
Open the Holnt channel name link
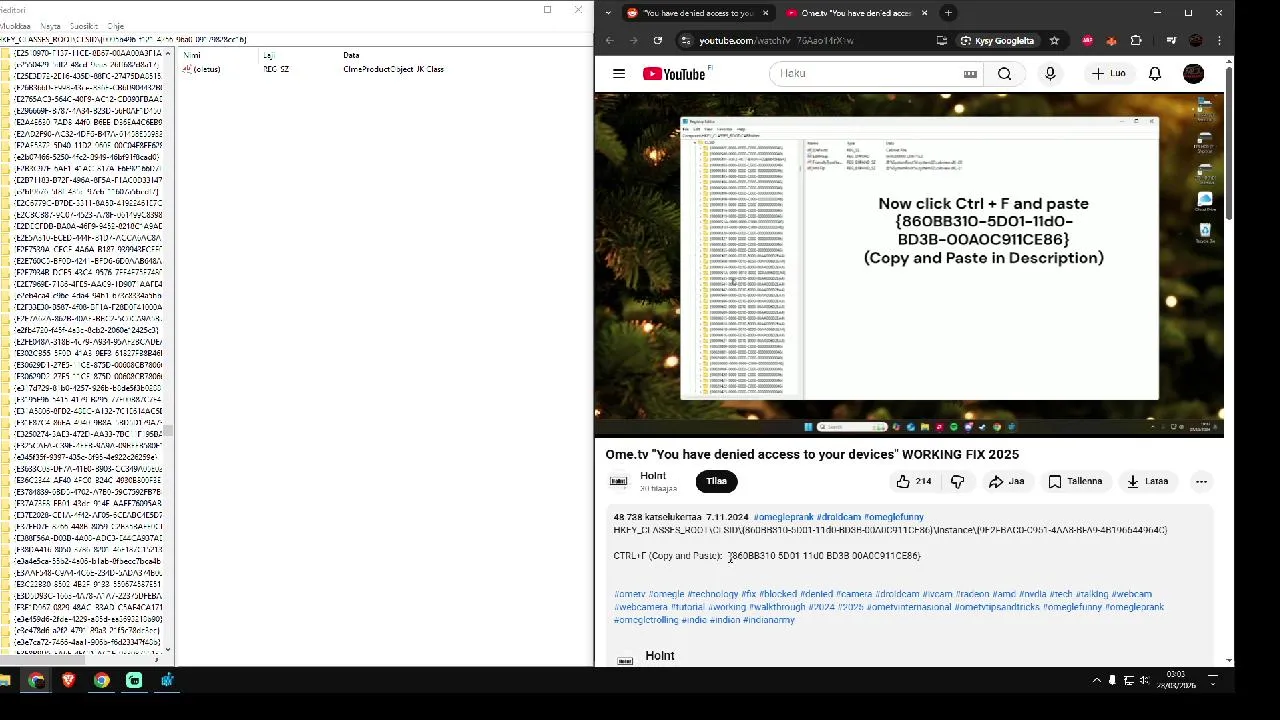[653, 476]
